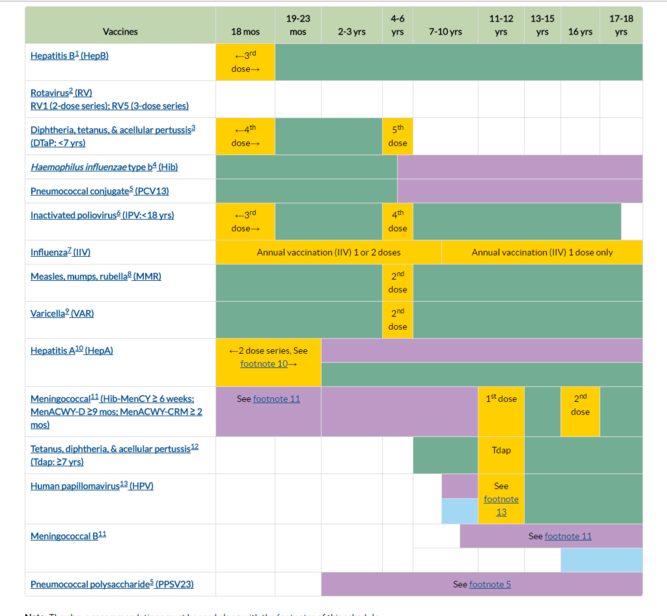Click the Diphtheria, tetanus, & acellular pertussis (DTaP) link
Viewport: 667px width, 616px height.
point(113,136)
